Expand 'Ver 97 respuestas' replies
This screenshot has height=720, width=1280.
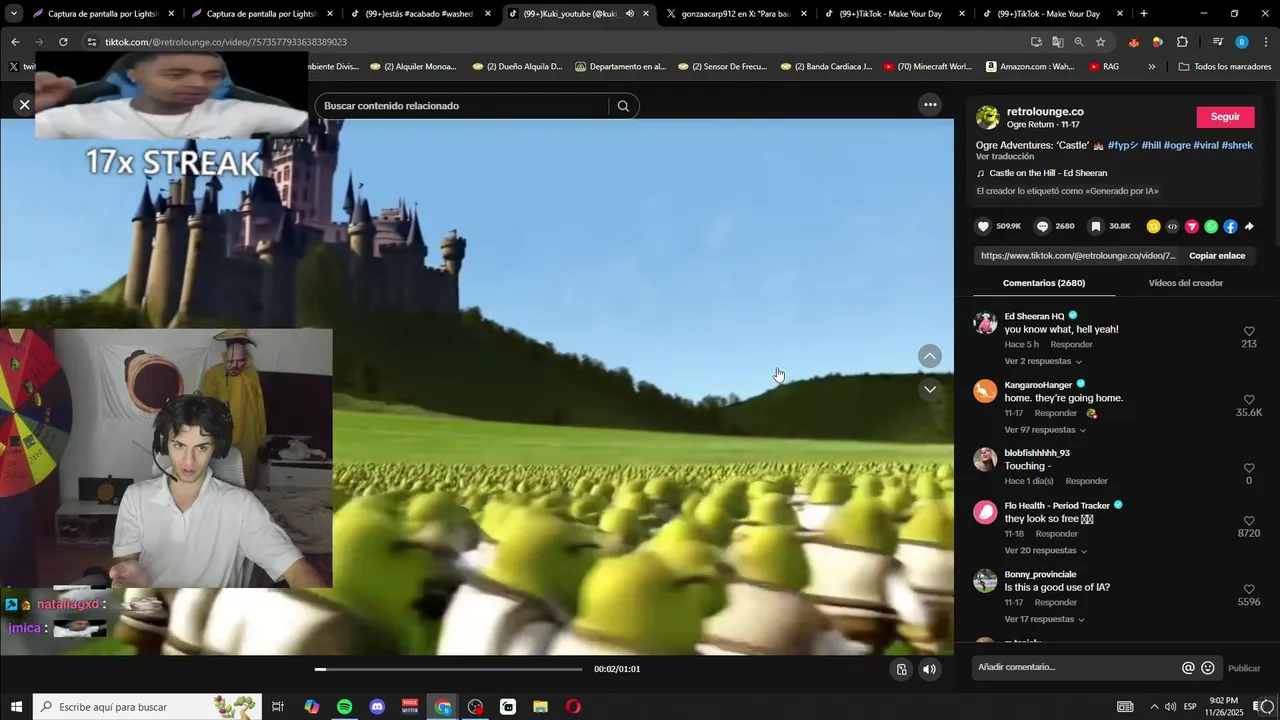pos(1045,430)
